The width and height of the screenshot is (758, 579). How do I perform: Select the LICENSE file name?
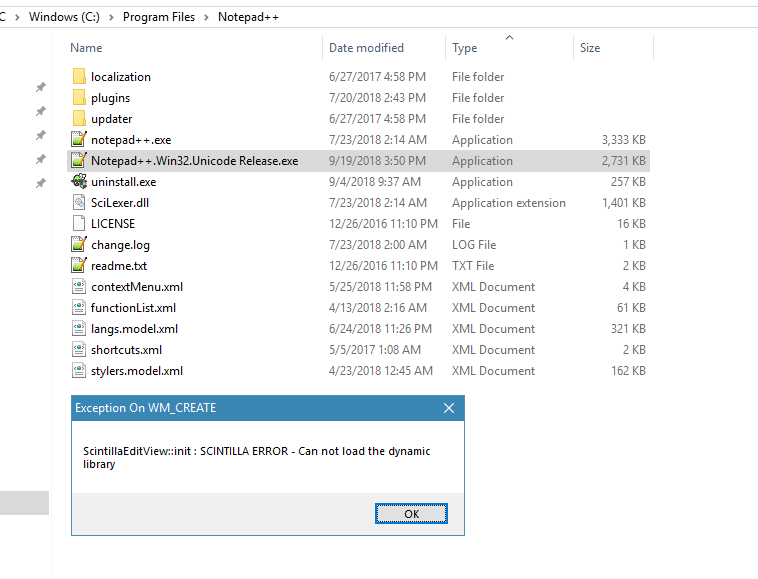click(x=113, y=224)
